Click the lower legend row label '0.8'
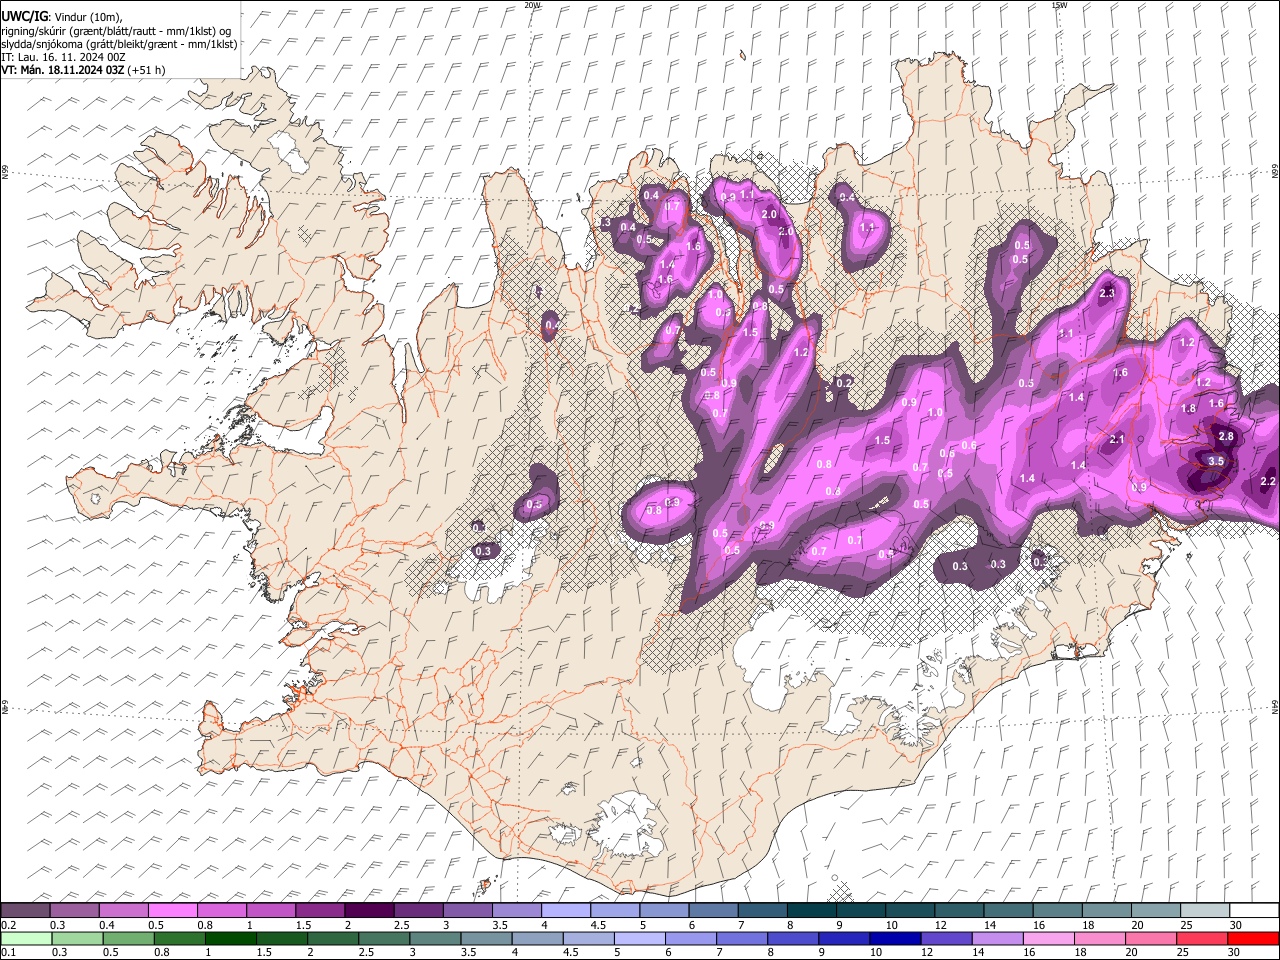The width and height of the screenshot is (1280, 960). click(x=162, y=952)
